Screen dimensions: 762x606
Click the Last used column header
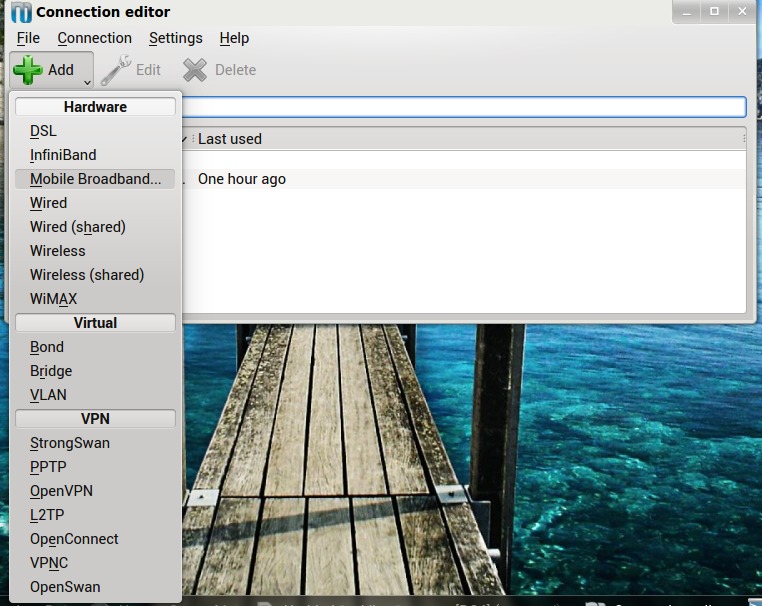(x=230, y=139)
